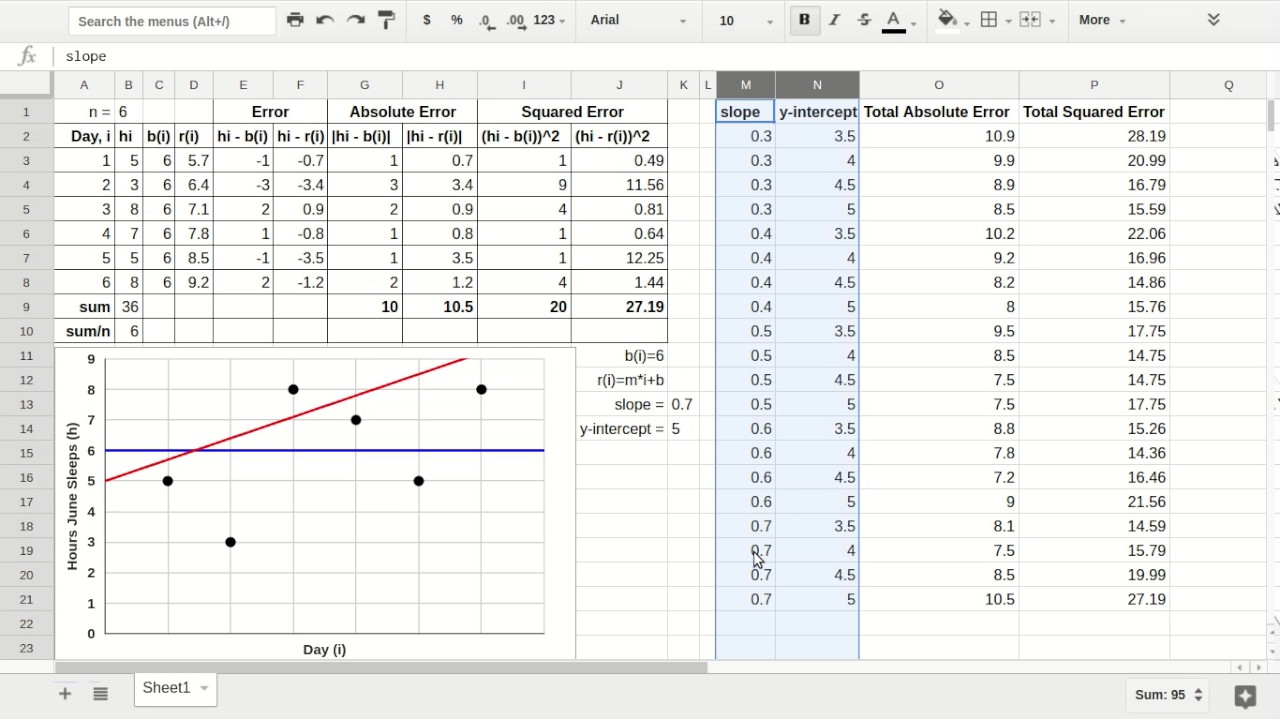
Task: Click the y-intercept header cell N1
Action: 817,112
